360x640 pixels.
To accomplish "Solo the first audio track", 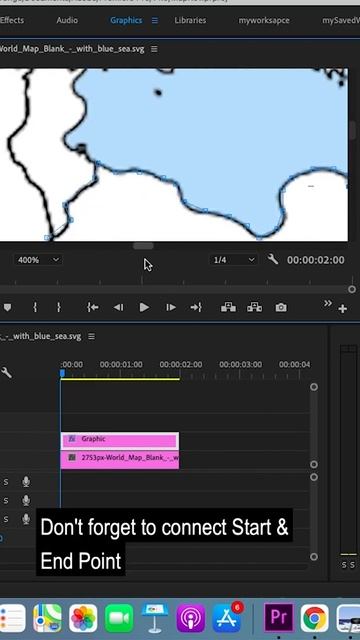I will (x=6, y=482).
